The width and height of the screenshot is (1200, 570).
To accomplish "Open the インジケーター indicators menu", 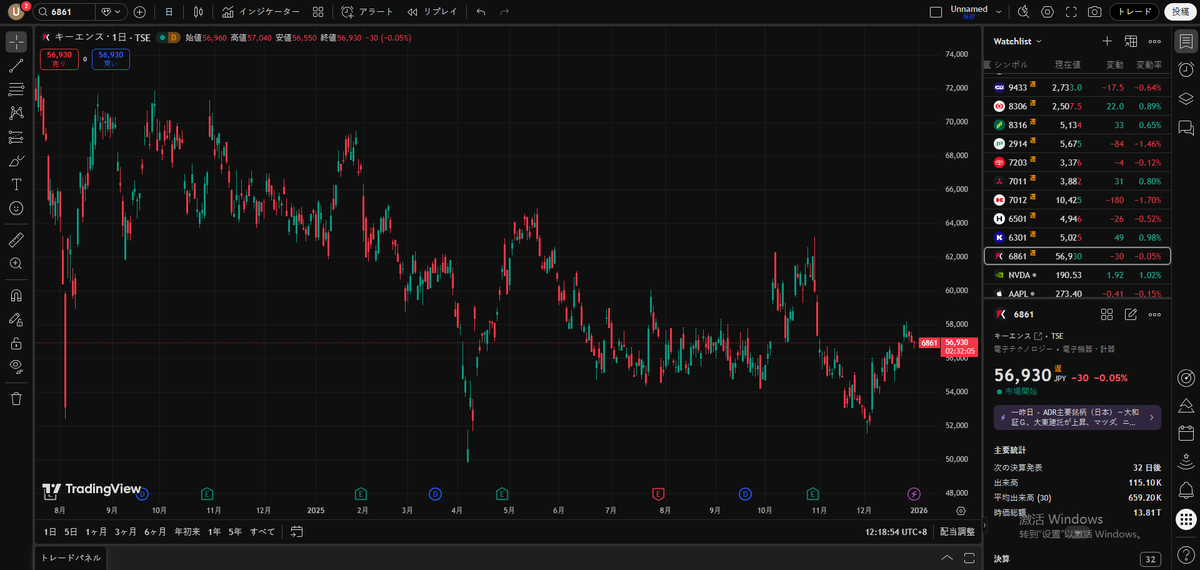I will [x=261, y=12].
